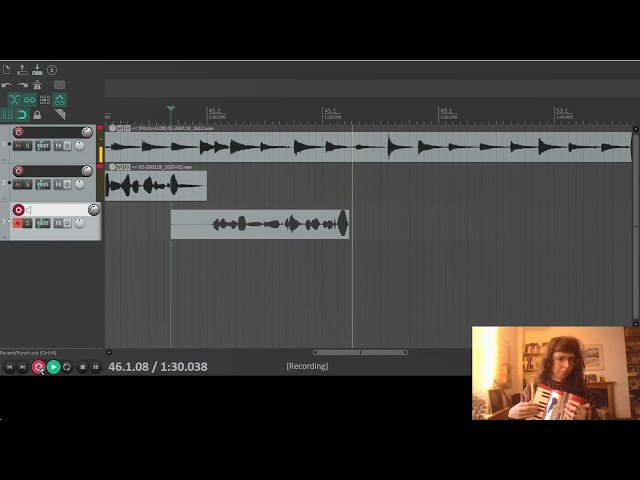Solo track 3
The width and height of the screenshot is (640, 480).
click(27, 223)
